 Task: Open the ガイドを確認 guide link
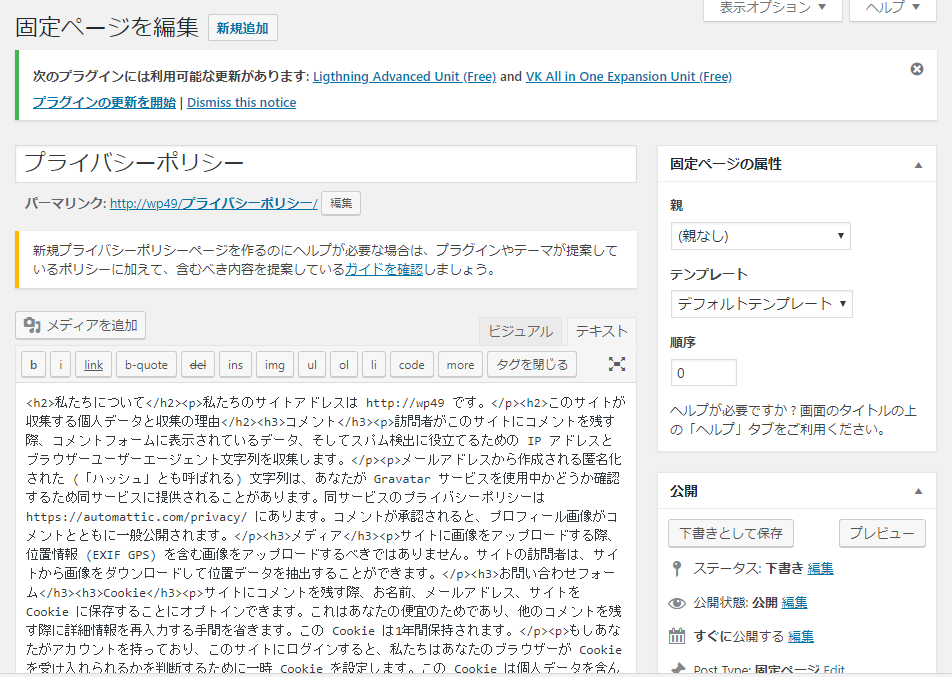tap(384, 270)
